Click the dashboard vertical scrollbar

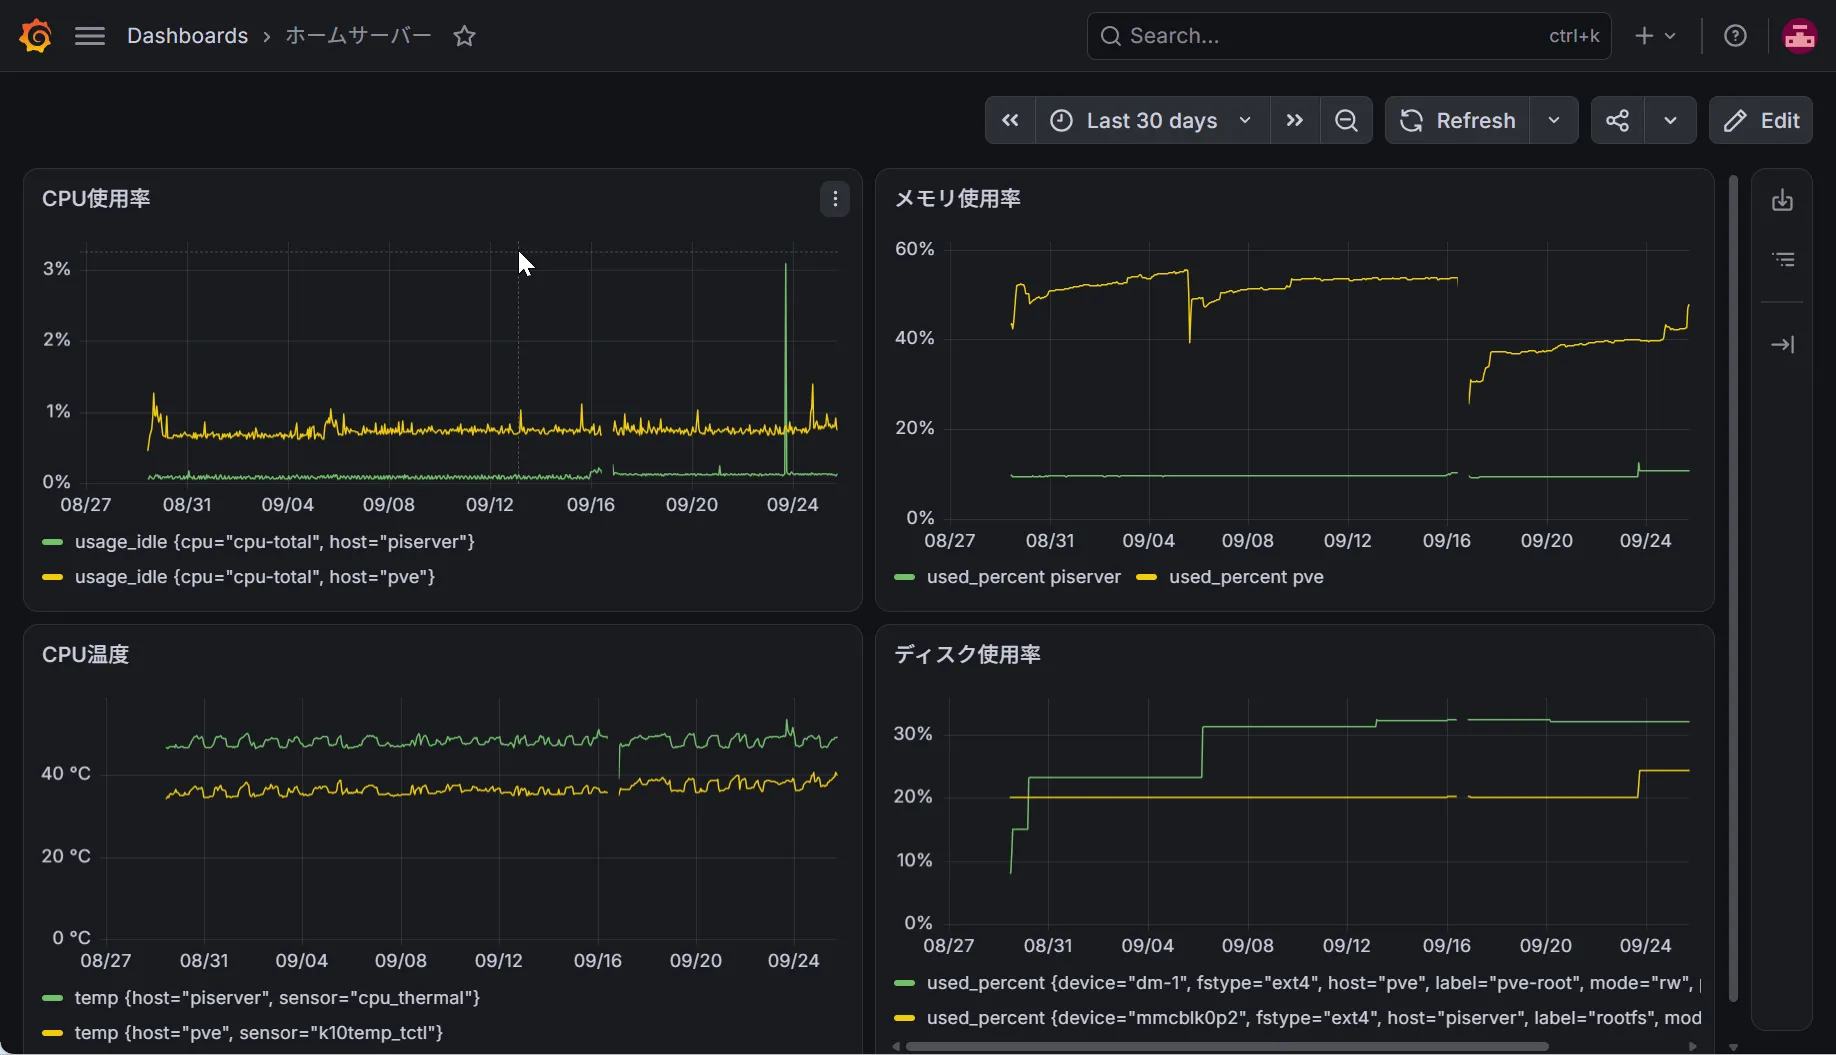[1733, 588]
